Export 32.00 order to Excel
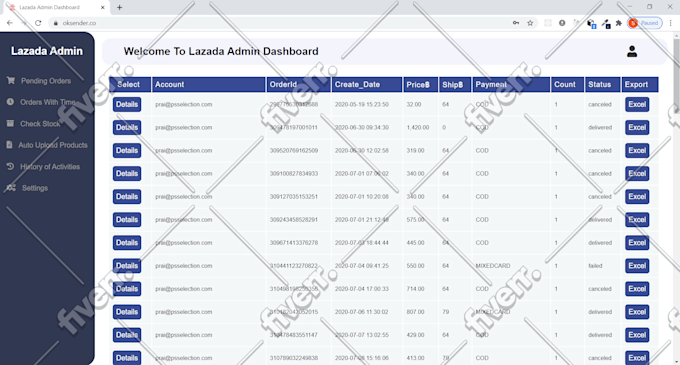The height and width of the screenshot is (365, 680). 637,104
